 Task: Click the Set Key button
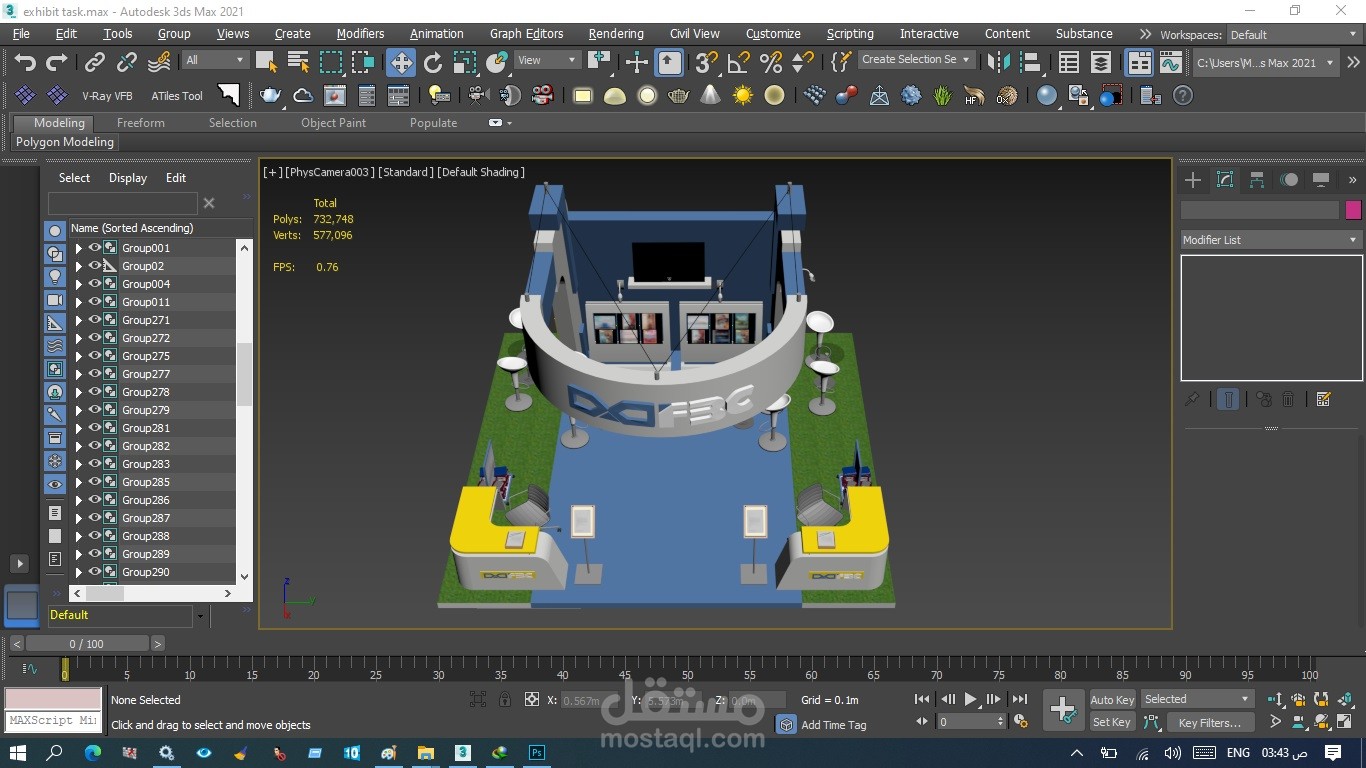point(1112,722)
